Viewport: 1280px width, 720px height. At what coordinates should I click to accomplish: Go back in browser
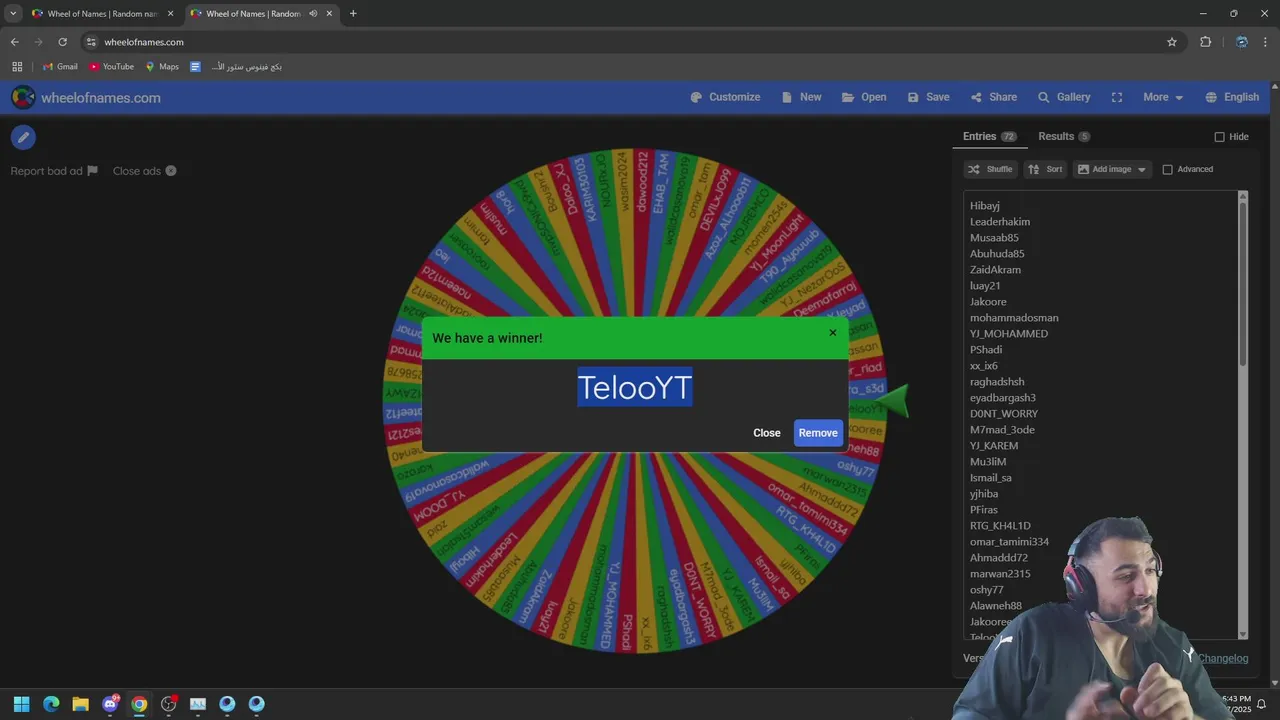tap(14, 42)
